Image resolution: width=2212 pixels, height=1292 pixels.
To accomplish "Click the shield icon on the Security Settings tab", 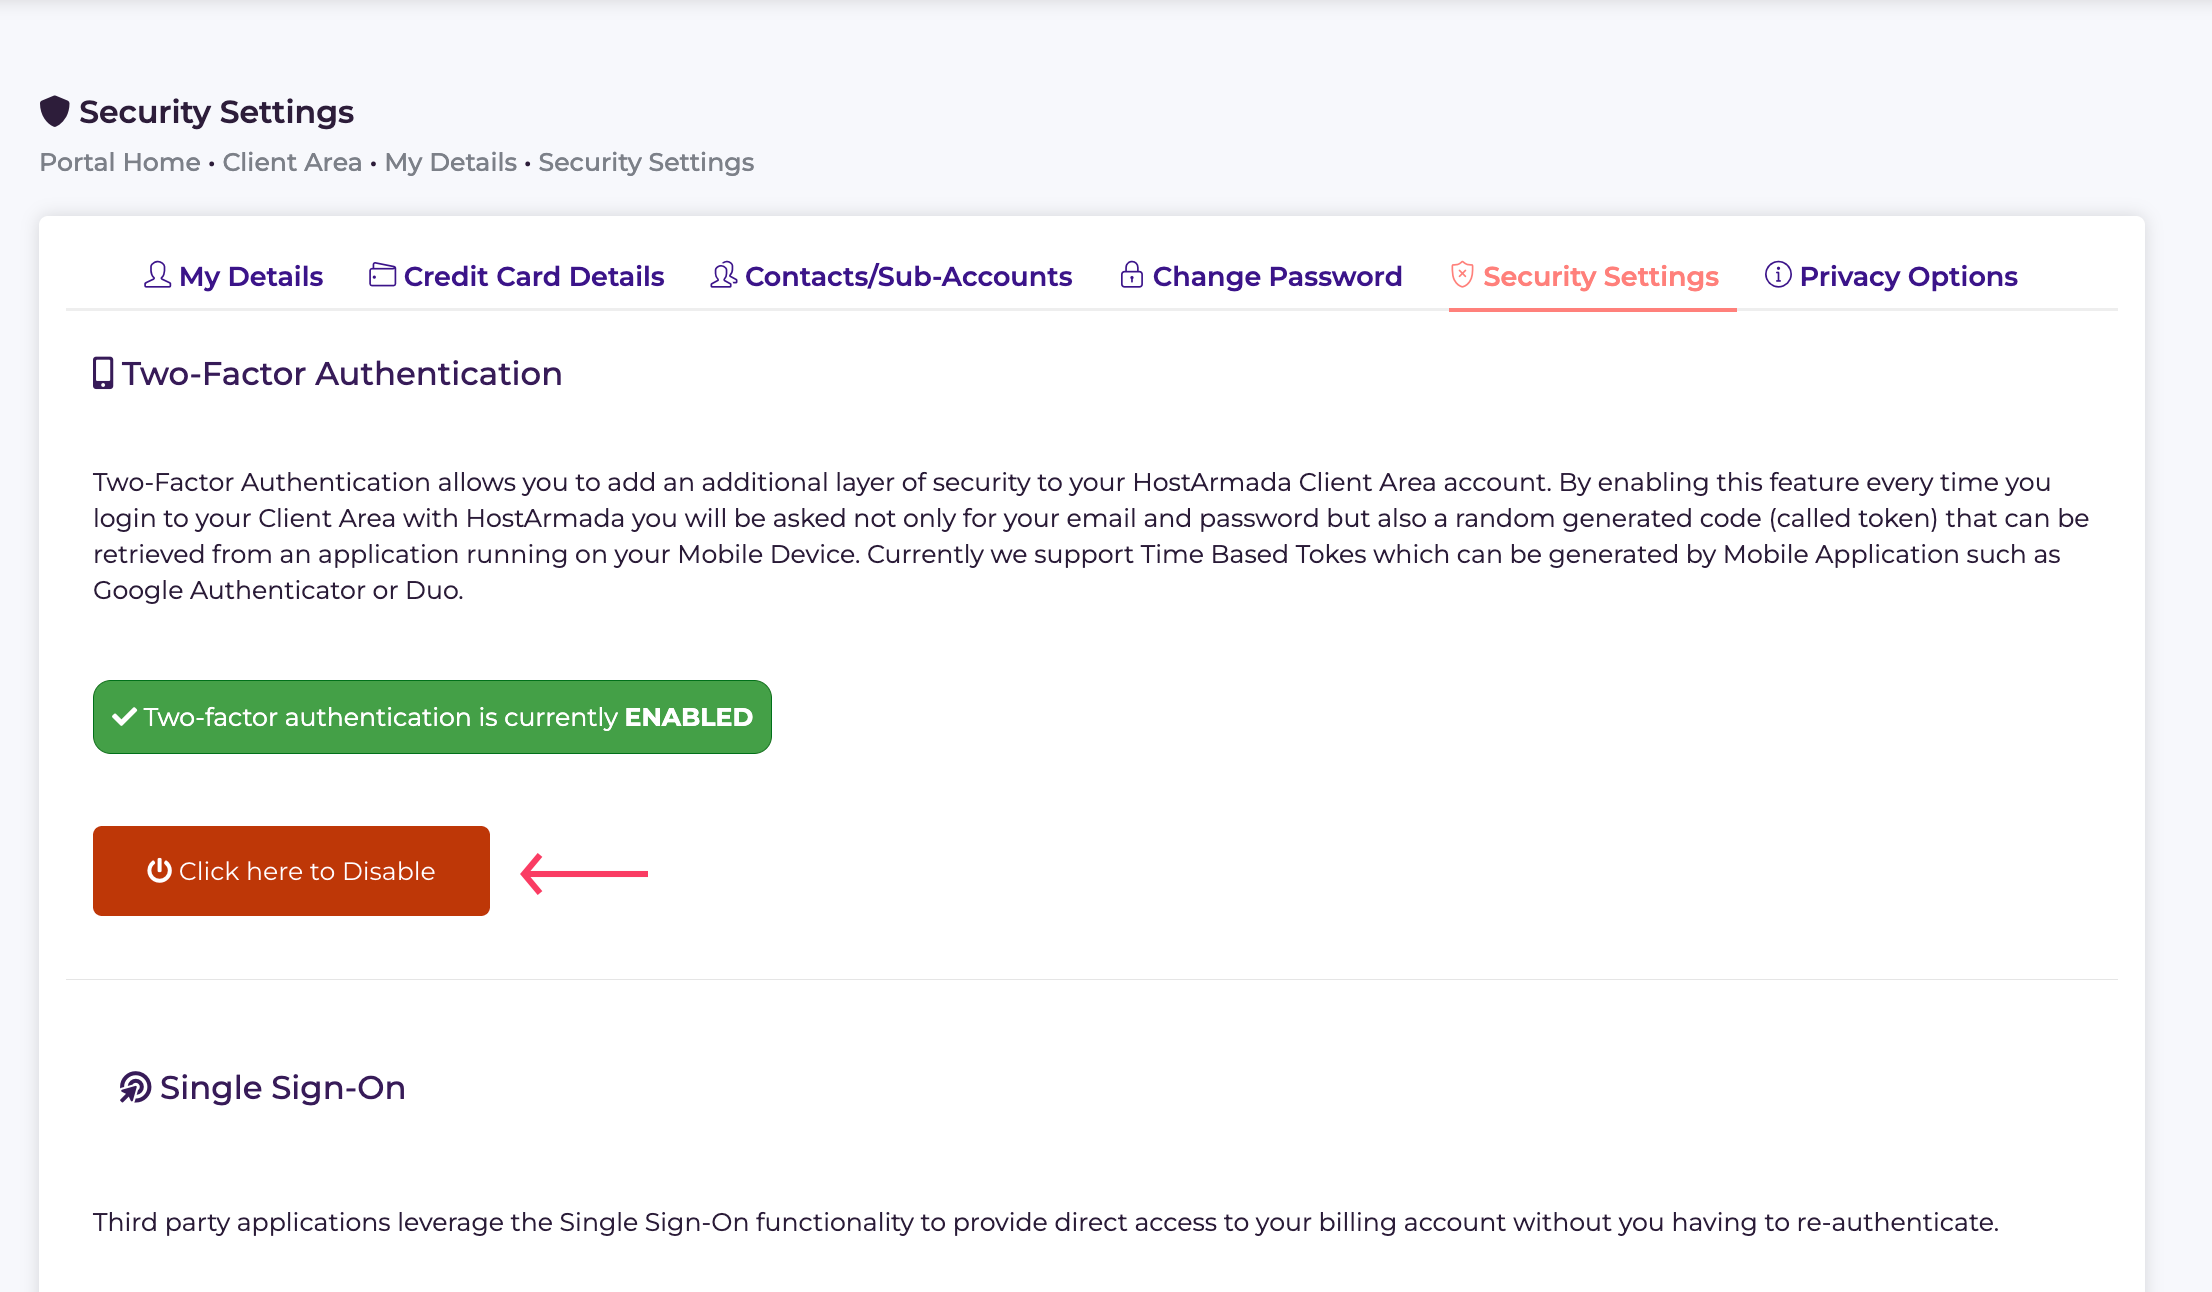I will pos(1462,275).
